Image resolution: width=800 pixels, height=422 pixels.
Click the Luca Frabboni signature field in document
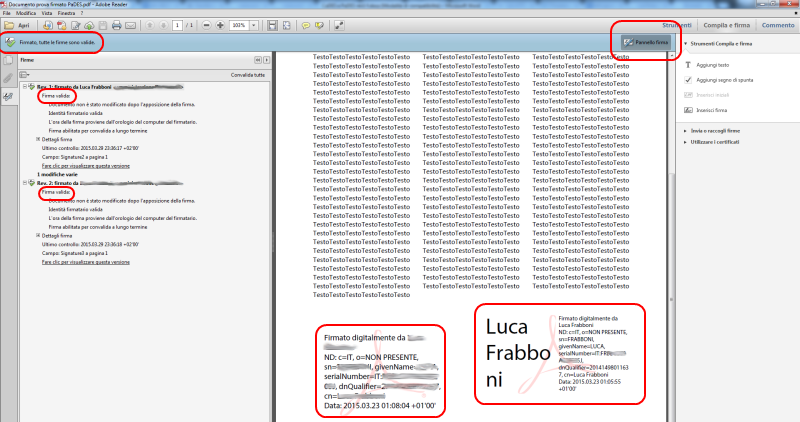point(560,354)
